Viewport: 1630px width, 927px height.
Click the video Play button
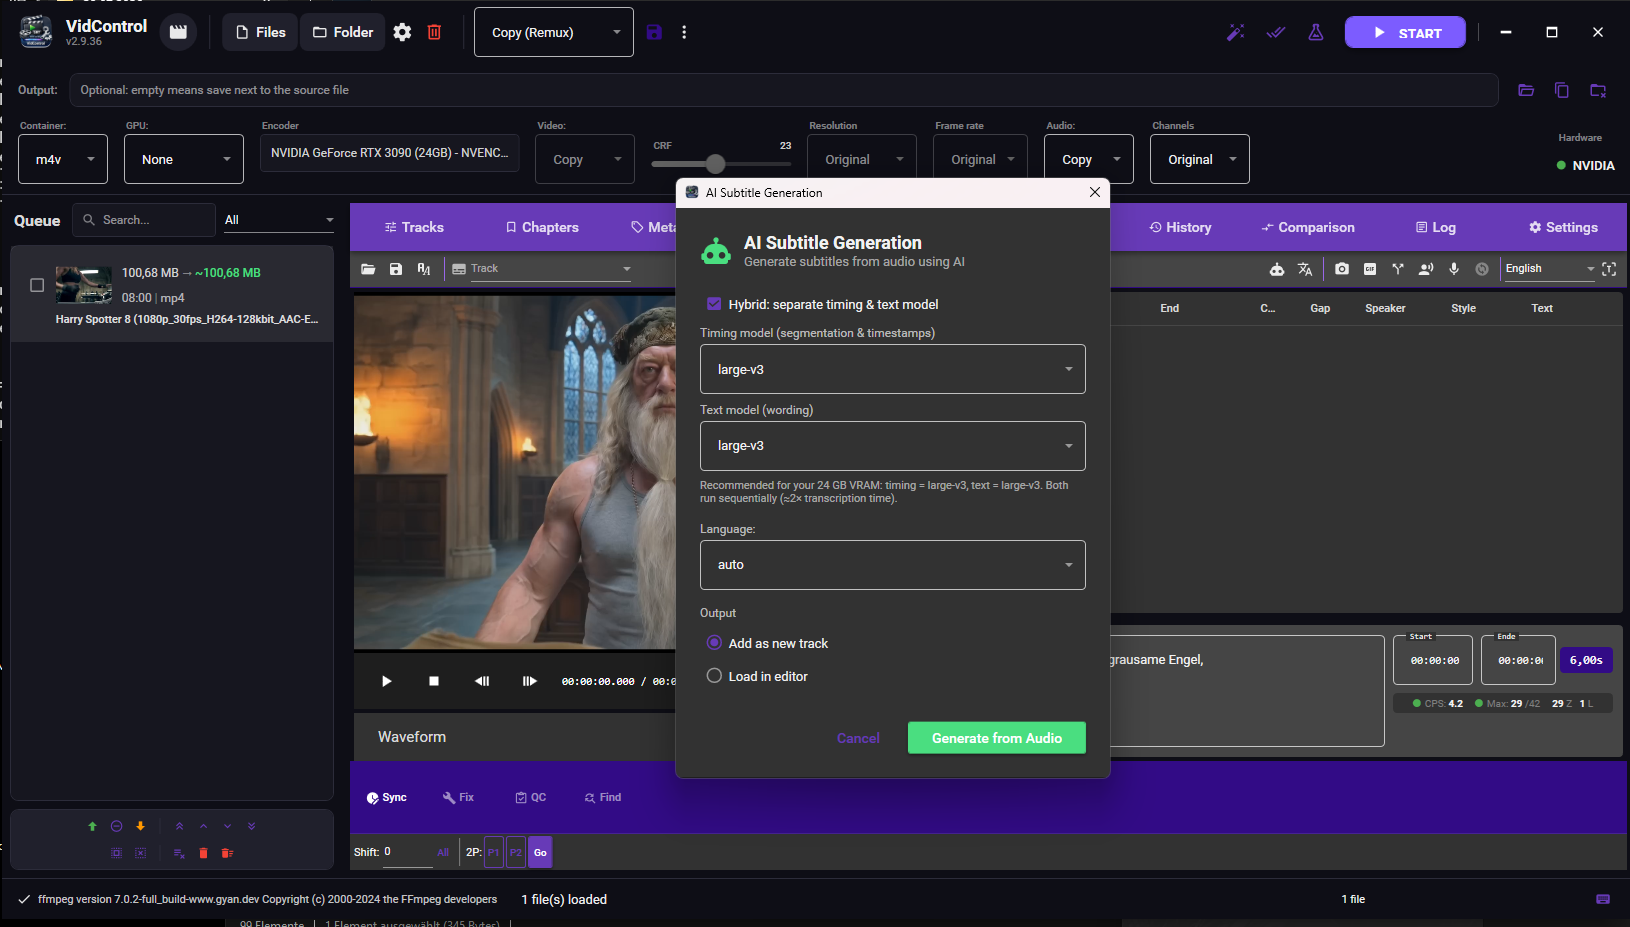point(386,681)
